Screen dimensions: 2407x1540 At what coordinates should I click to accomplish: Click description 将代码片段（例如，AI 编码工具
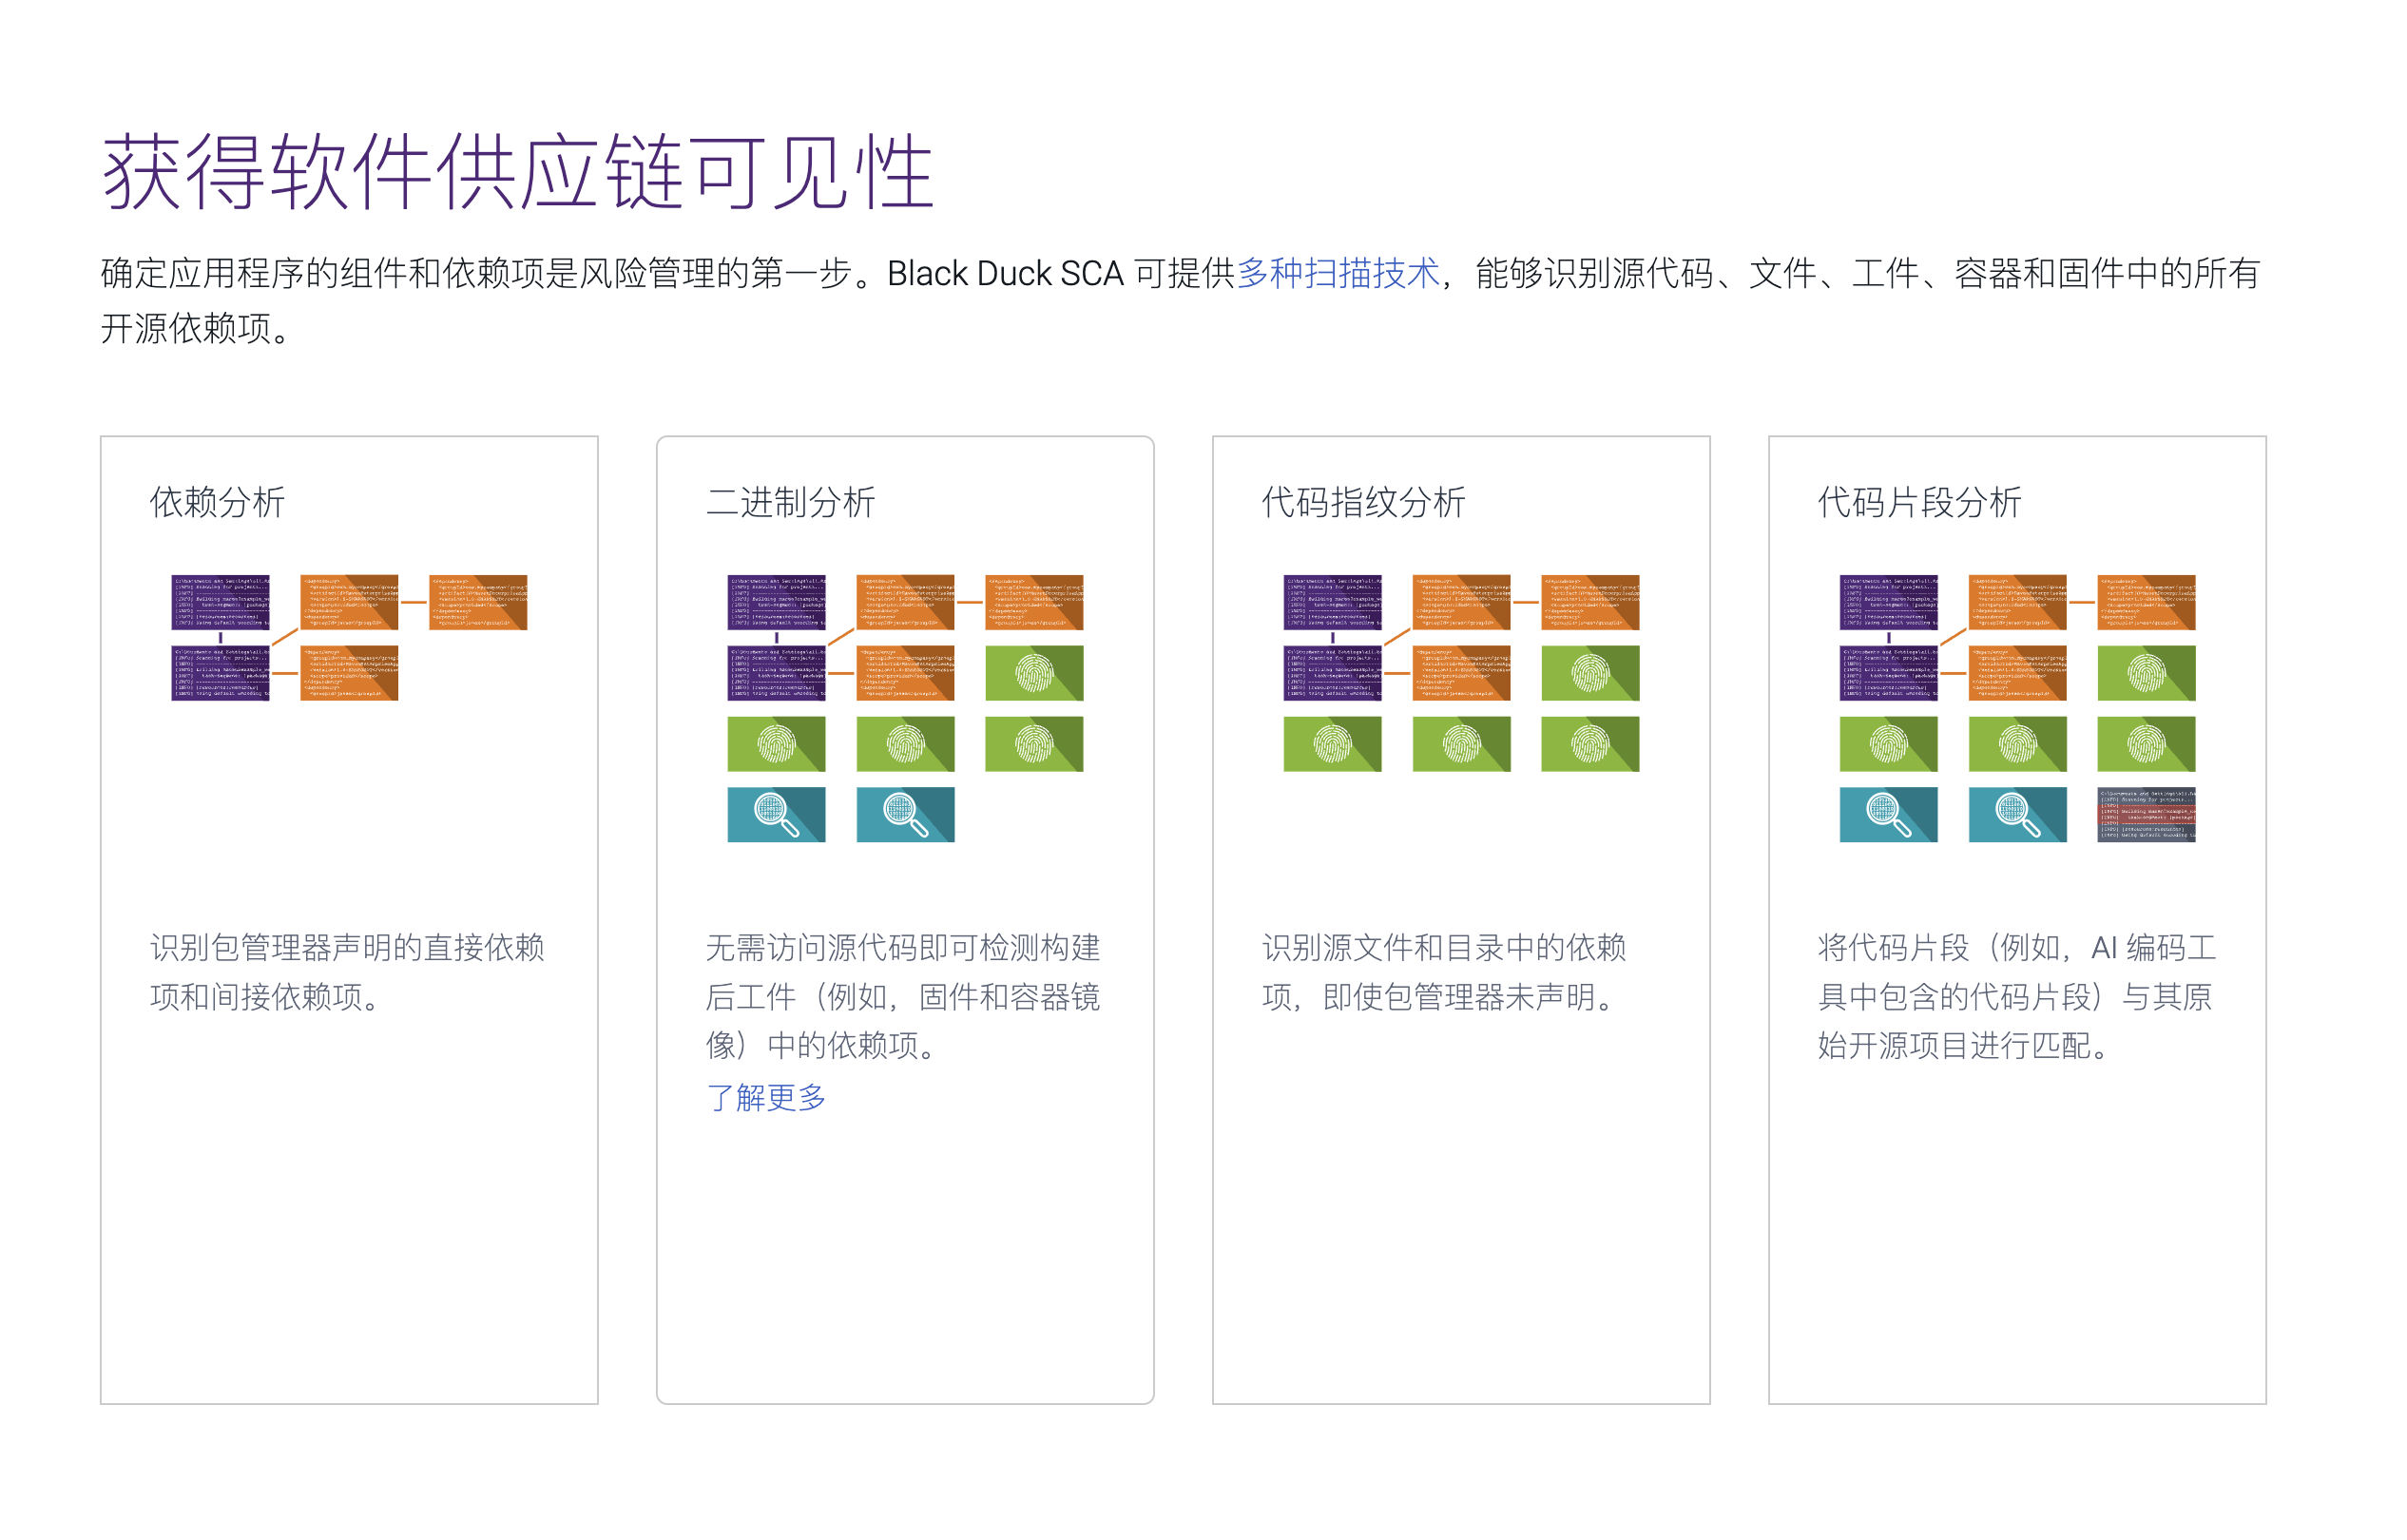[2017, 996]
